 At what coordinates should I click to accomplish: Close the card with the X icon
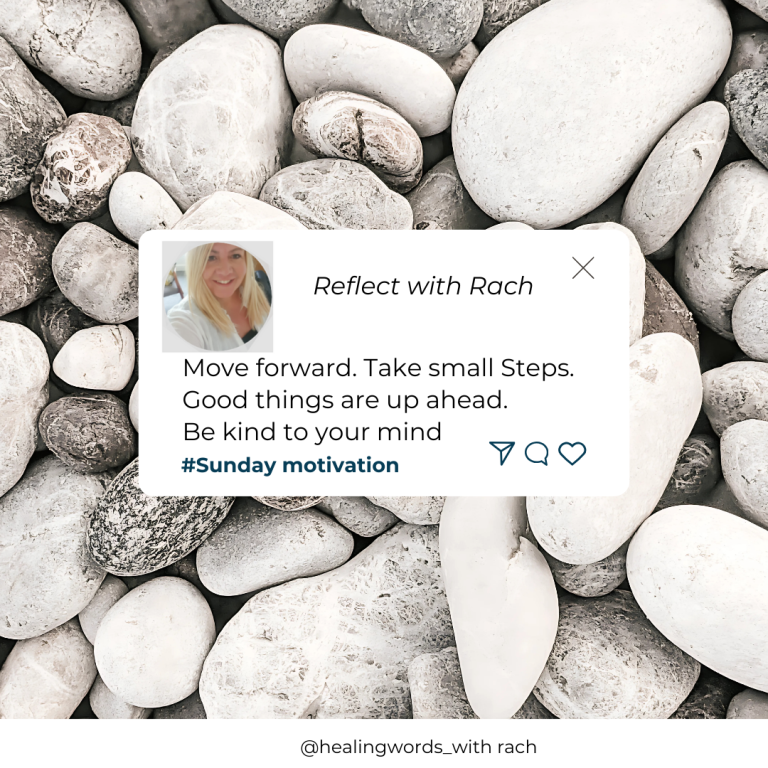tap(583, 268)
